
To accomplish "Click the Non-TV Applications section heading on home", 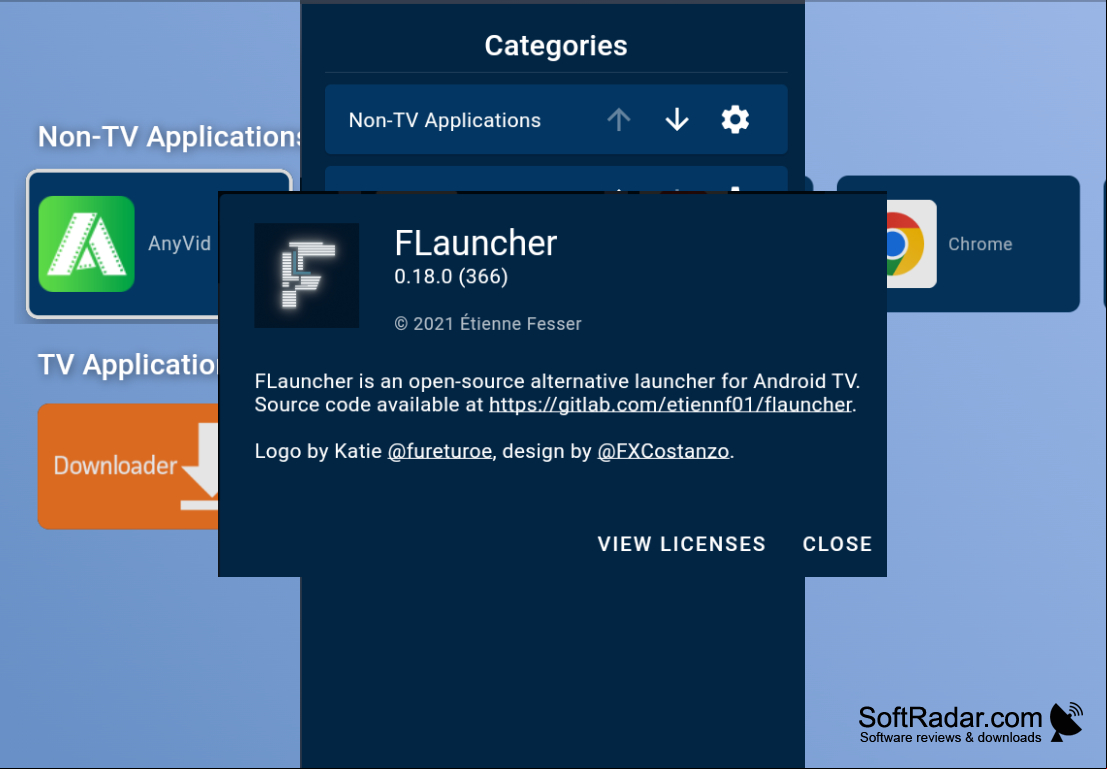I will (x=169, y=137).
